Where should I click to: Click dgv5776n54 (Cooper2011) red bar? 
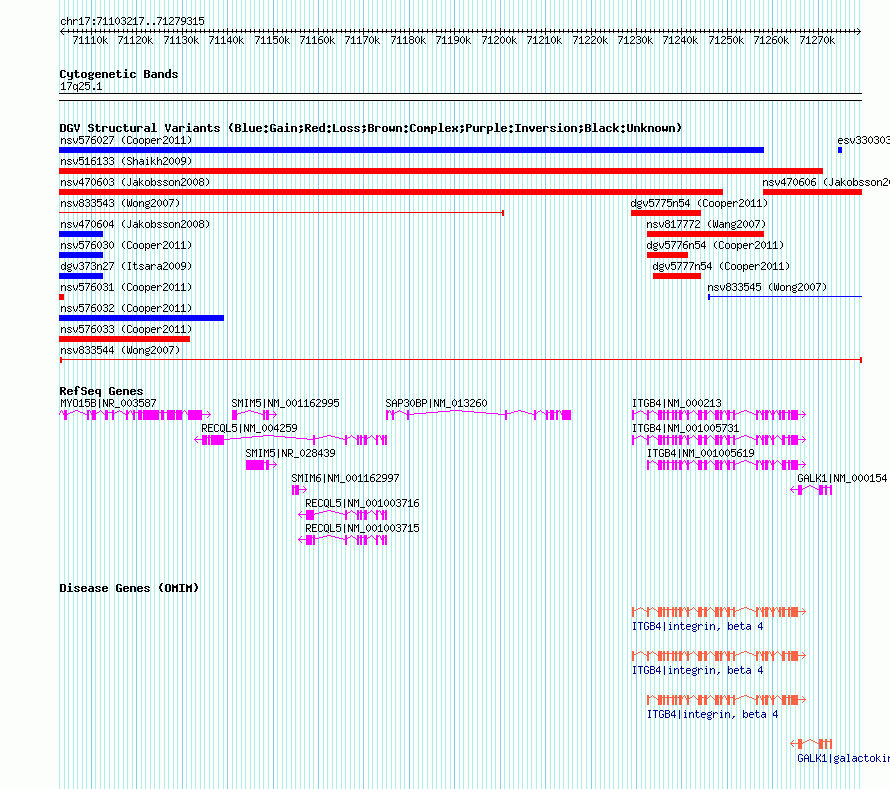point(667,255)
